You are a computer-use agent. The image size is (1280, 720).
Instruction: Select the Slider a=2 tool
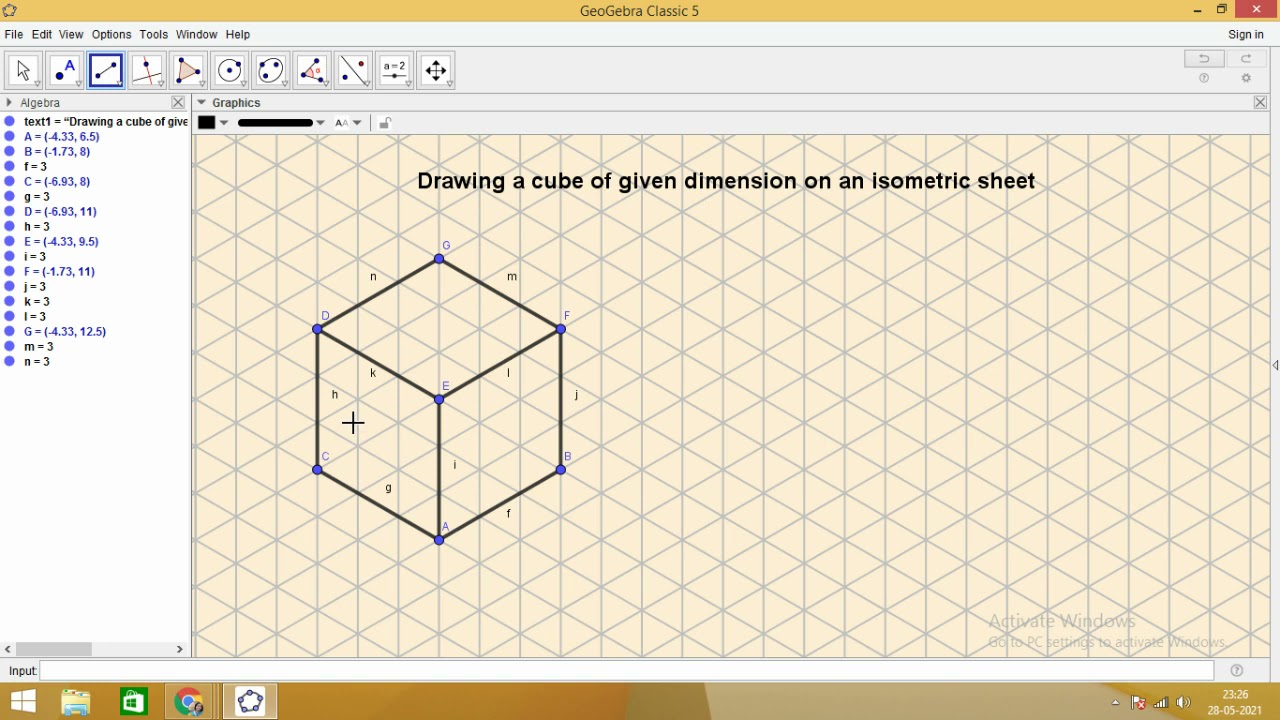click(395, 70)
